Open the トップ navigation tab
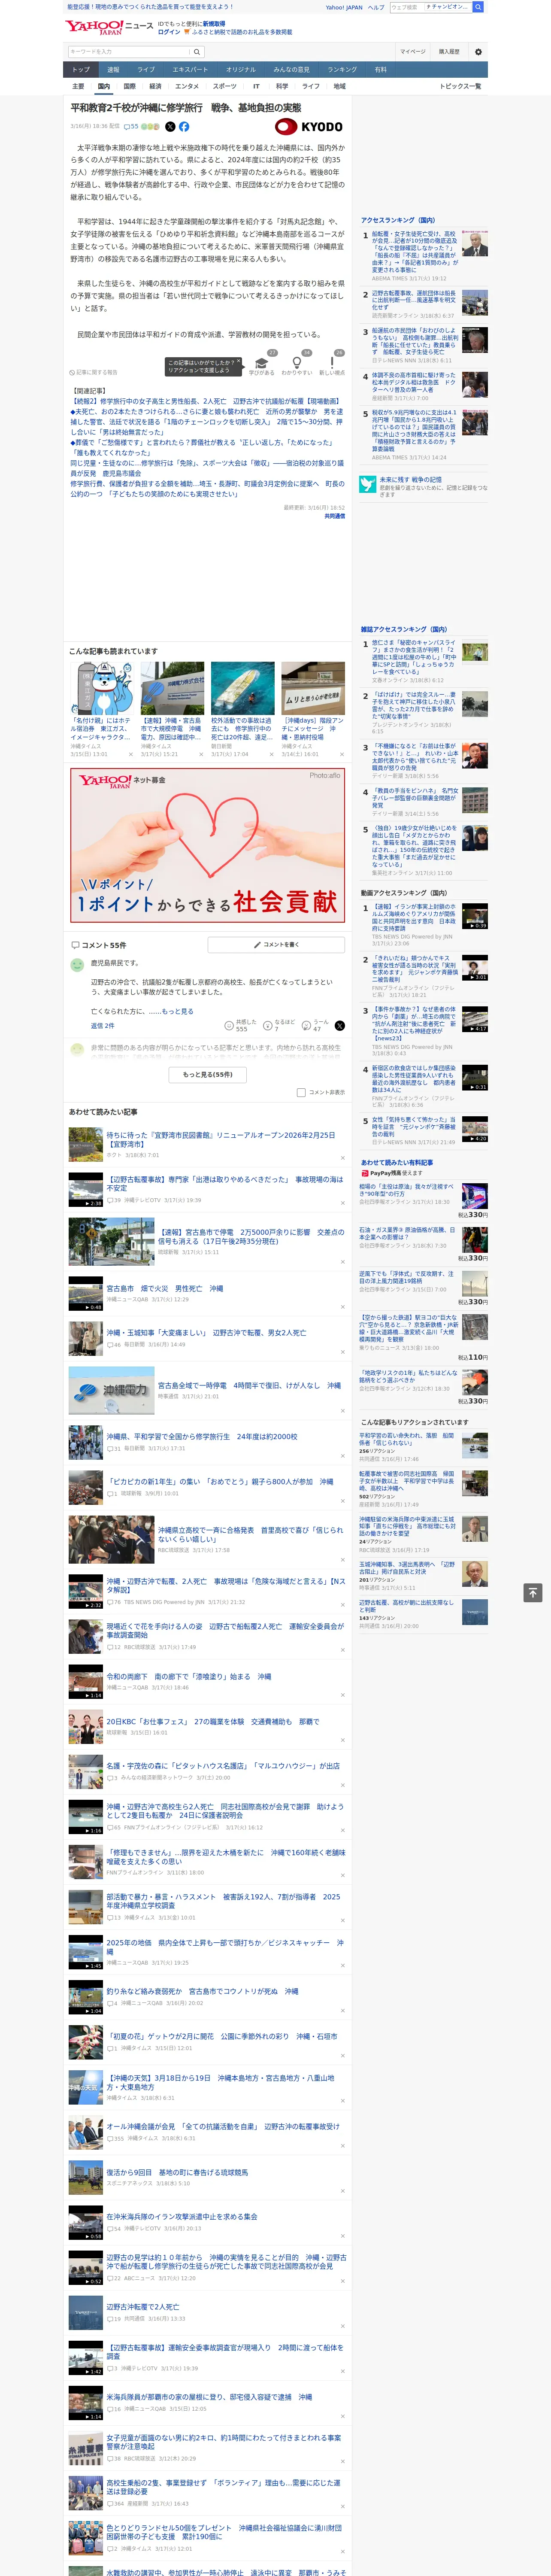The image size is (551, 2576). 81,70
